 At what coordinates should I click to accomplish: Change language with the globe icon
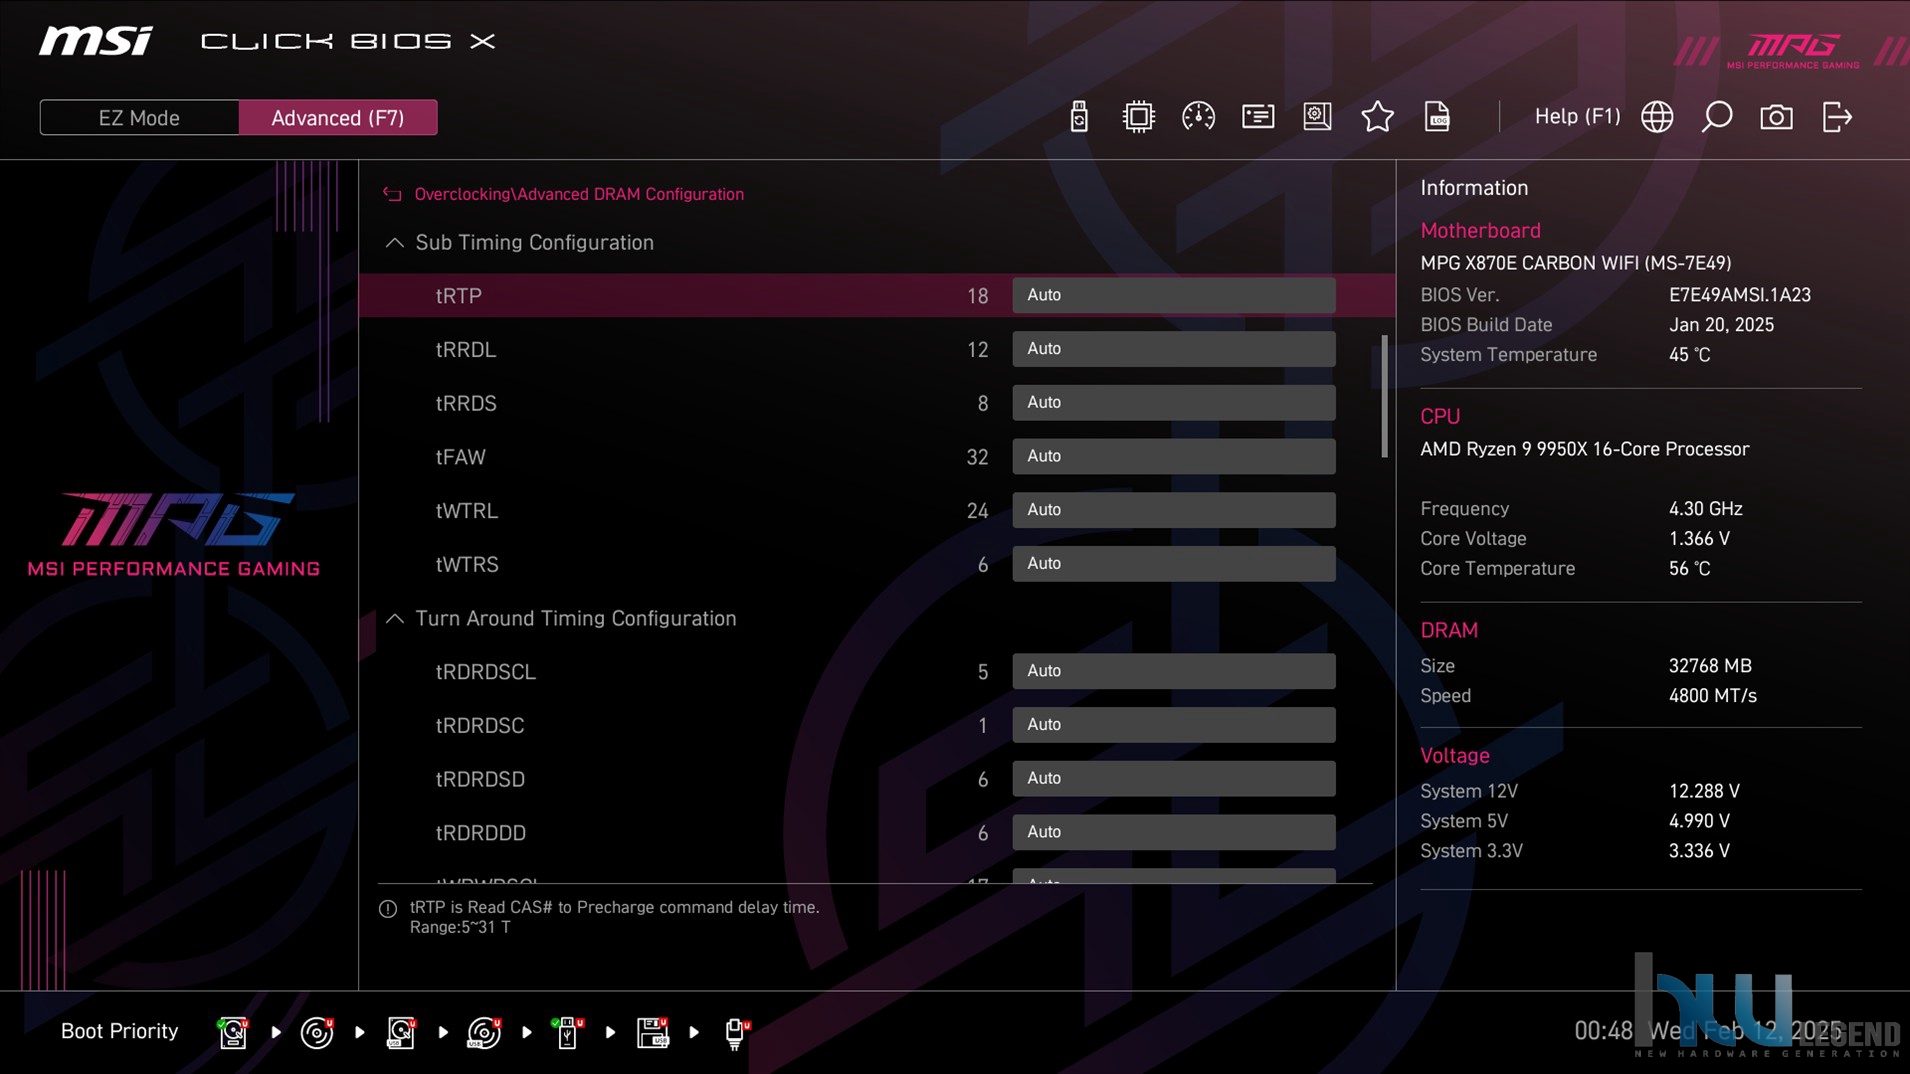pos(1657,117)
